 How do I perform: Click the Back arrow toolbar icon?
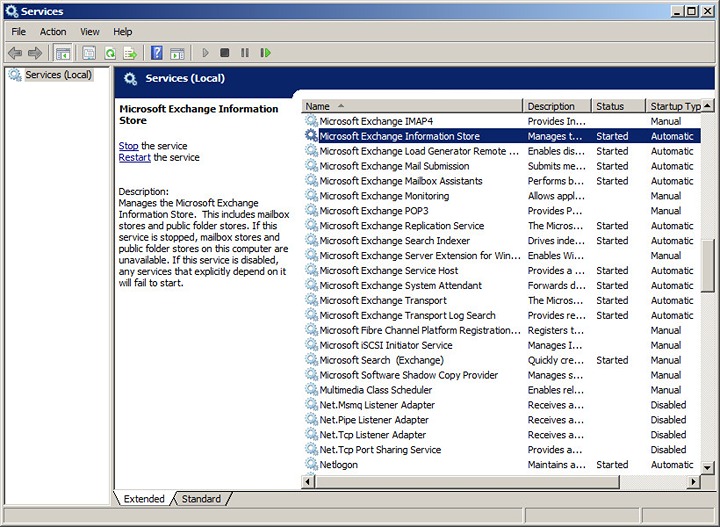coord(15,53)
